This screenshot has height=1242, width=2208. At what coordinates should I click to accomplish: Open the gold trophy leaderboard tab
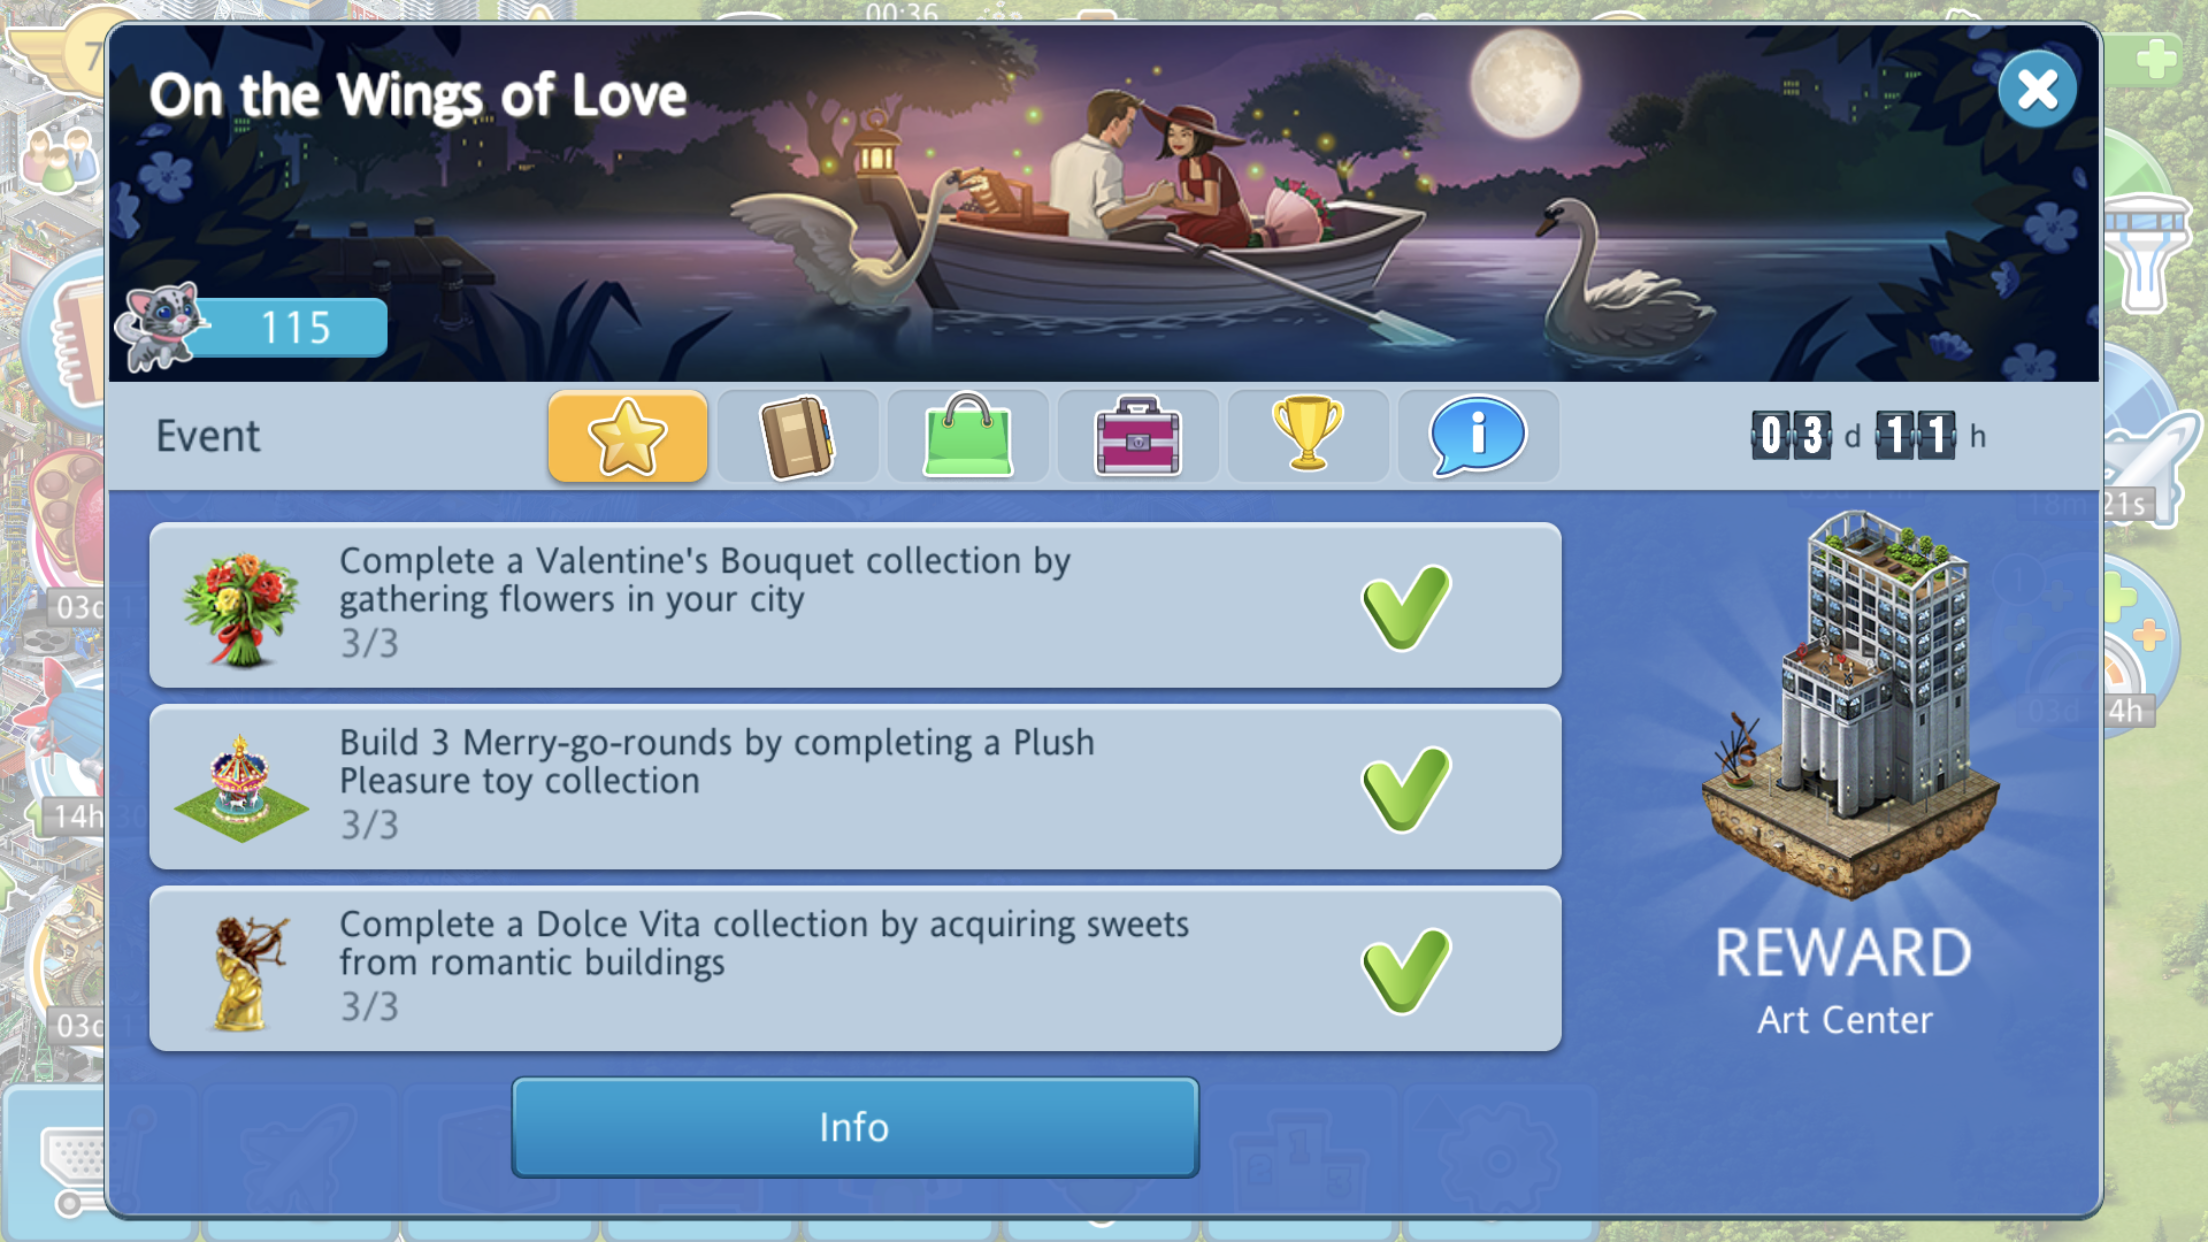(x=1307, y=436)
